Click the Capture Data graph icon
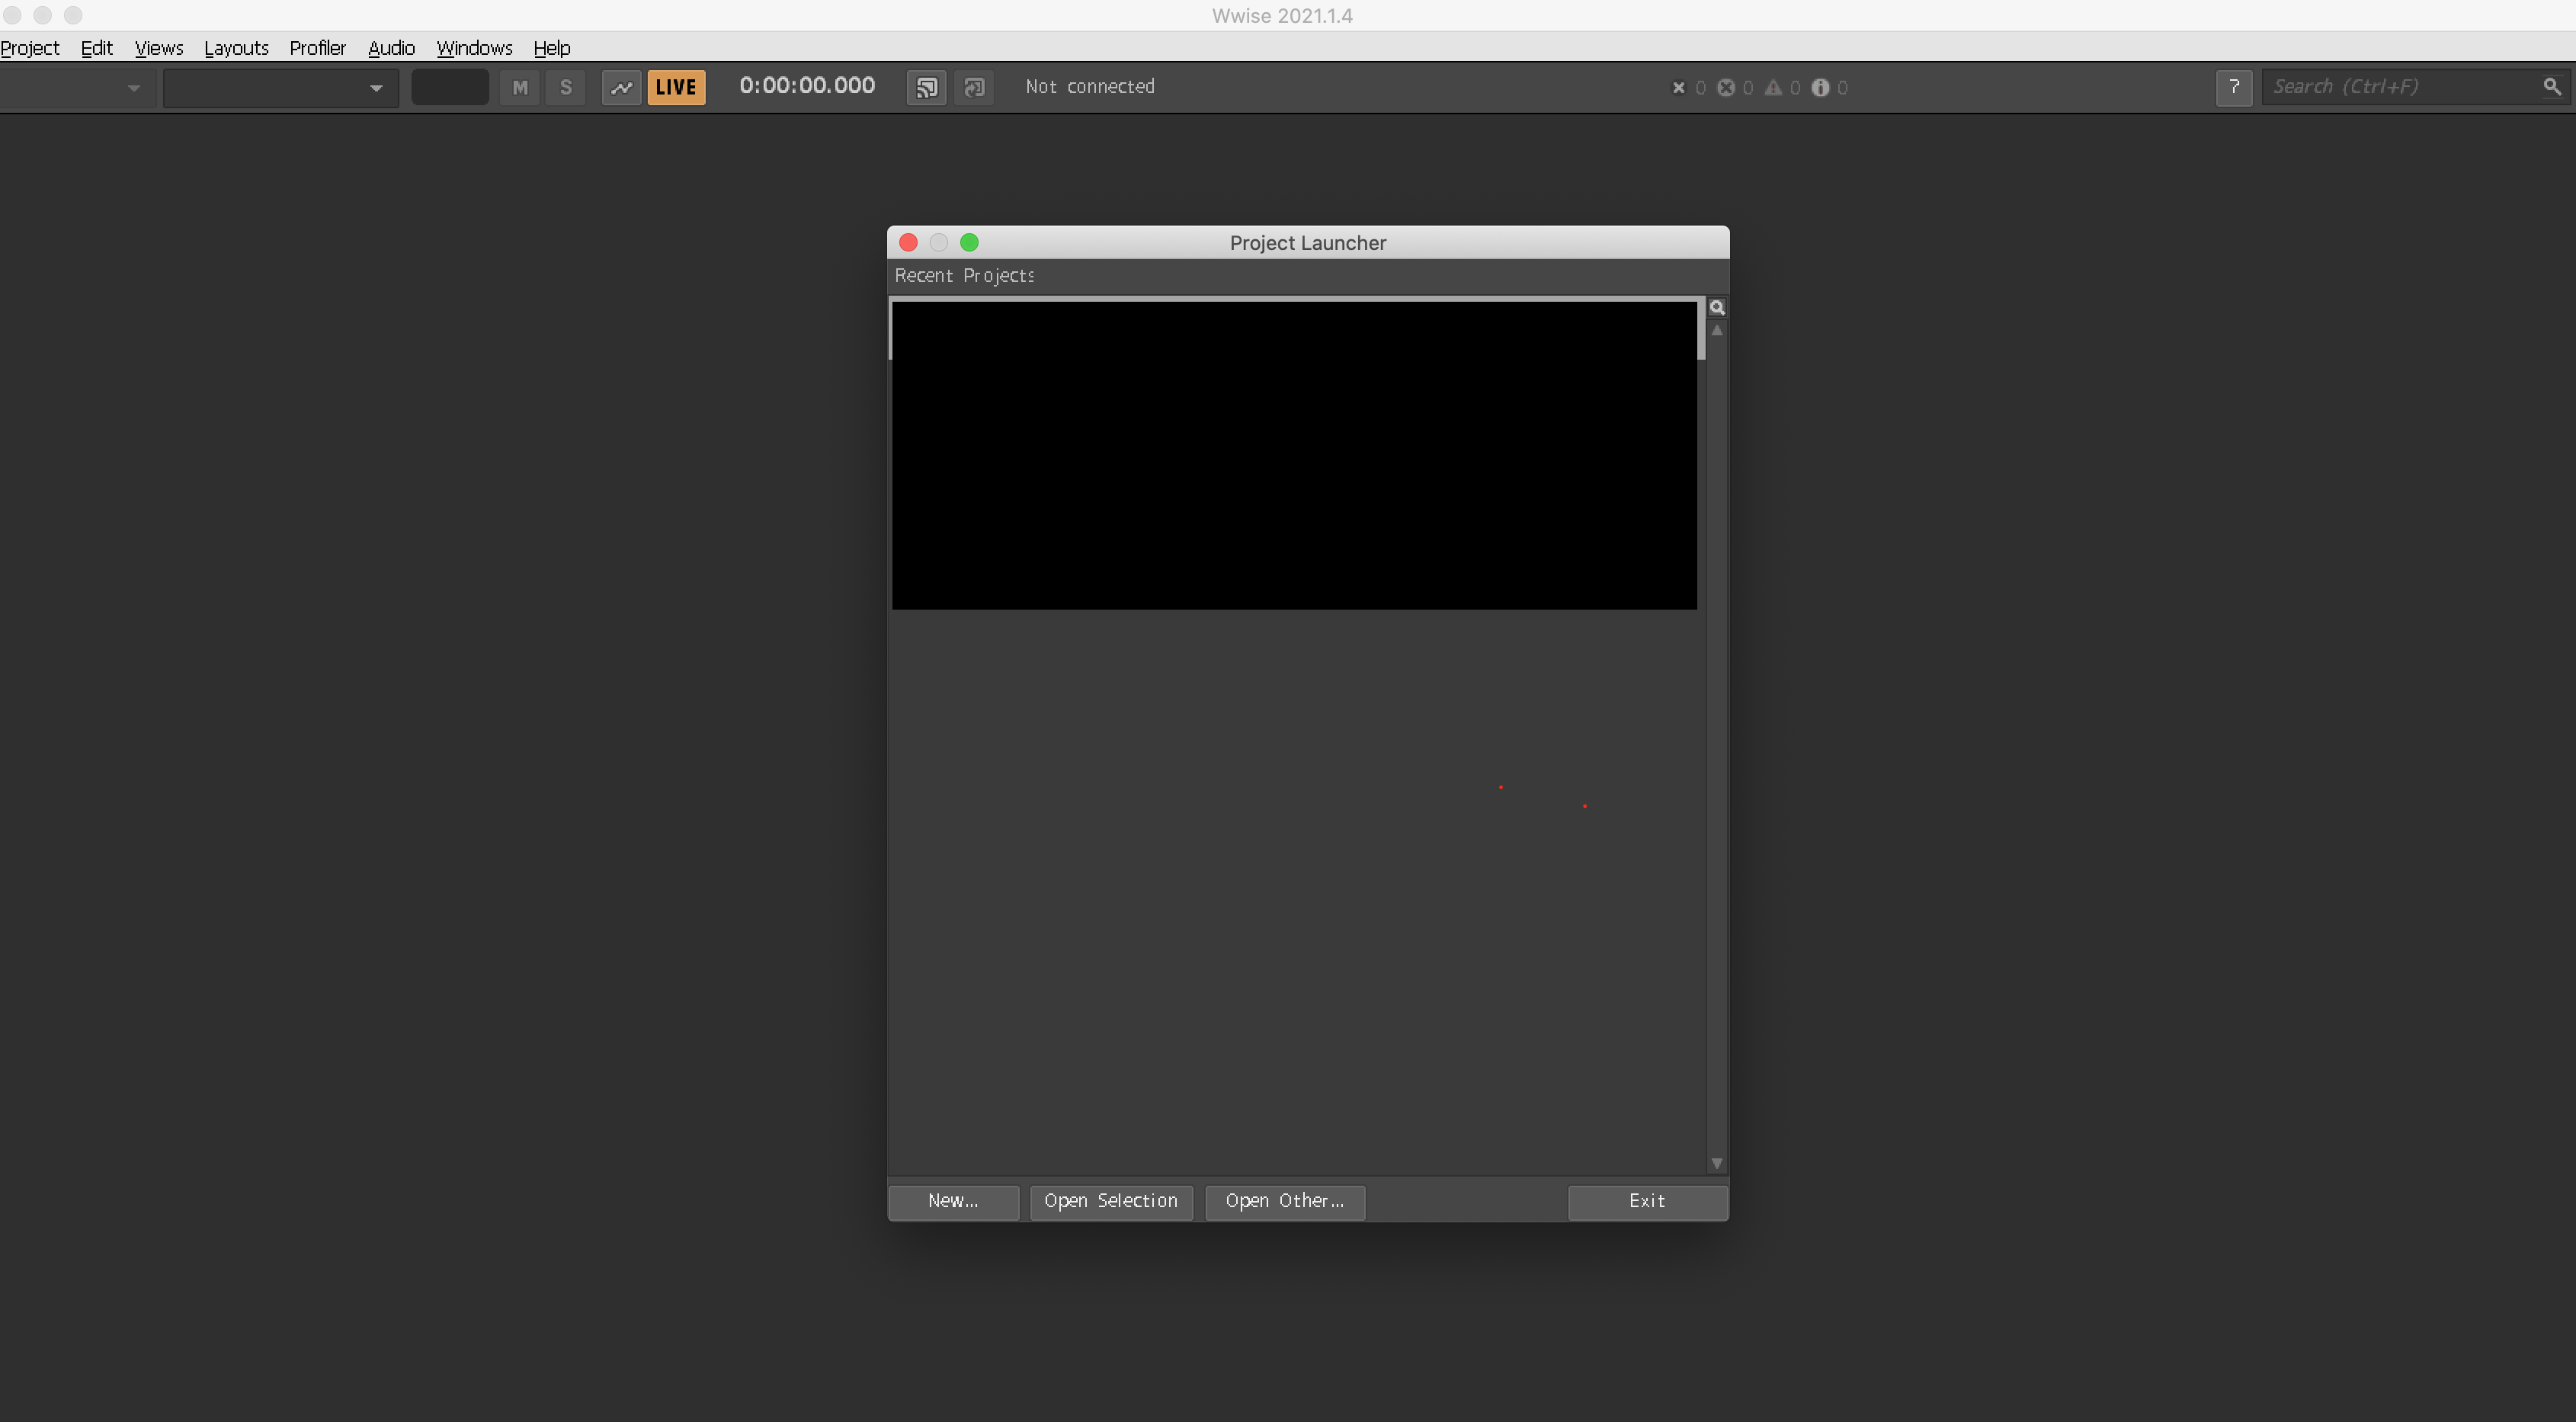This screenshot has width=2576, height=1422. click(x=621, y=87)
